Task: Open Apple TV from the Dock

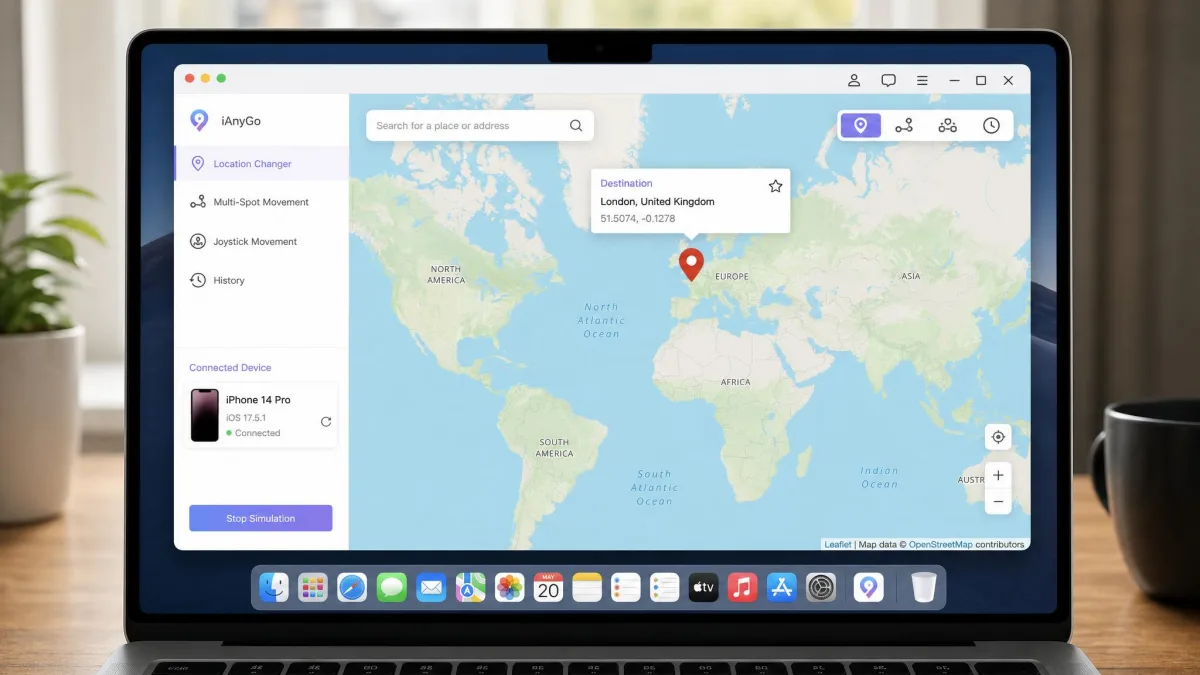Action: click(704, 588)
